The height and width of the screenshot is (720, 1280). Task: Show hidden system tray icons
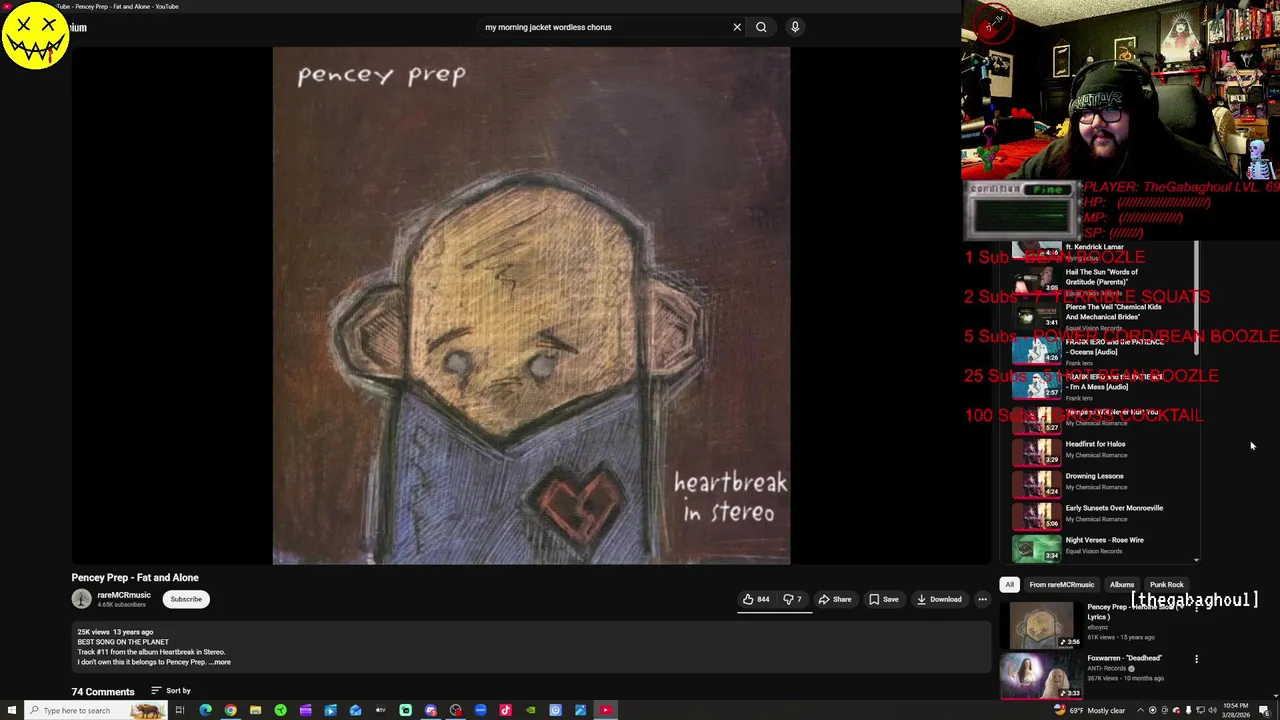(x=1140, y=710)
